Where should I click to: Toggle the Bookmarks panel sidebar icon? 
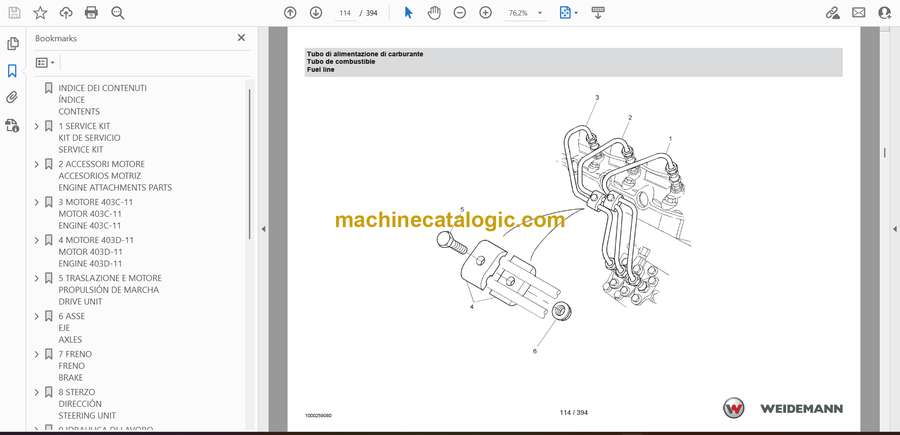(x=13, y=71)
